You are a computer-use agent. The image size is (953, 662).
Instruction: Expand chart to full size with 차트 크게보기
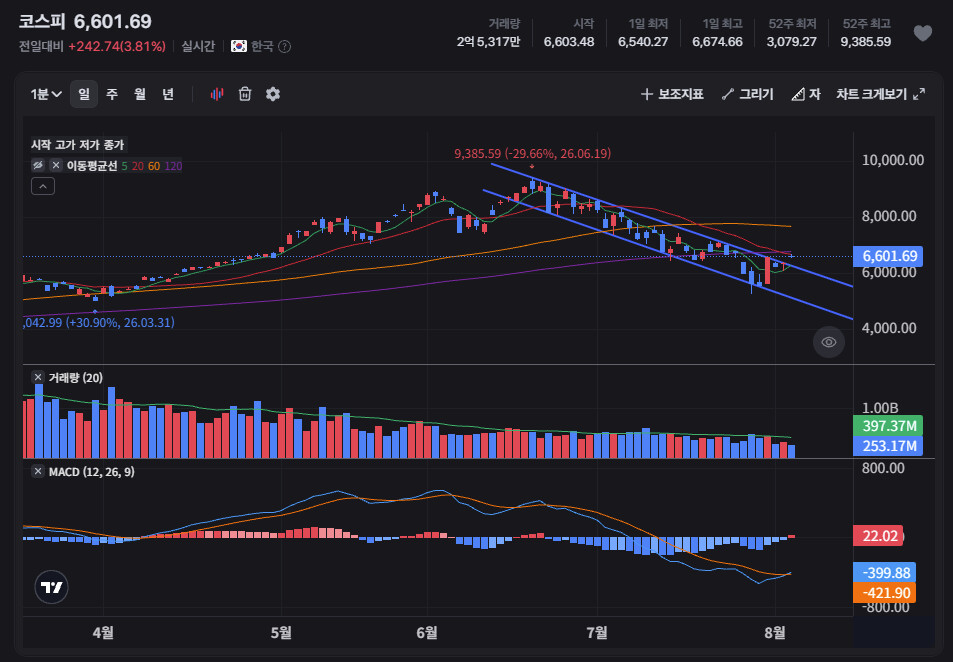coord(880,94)
